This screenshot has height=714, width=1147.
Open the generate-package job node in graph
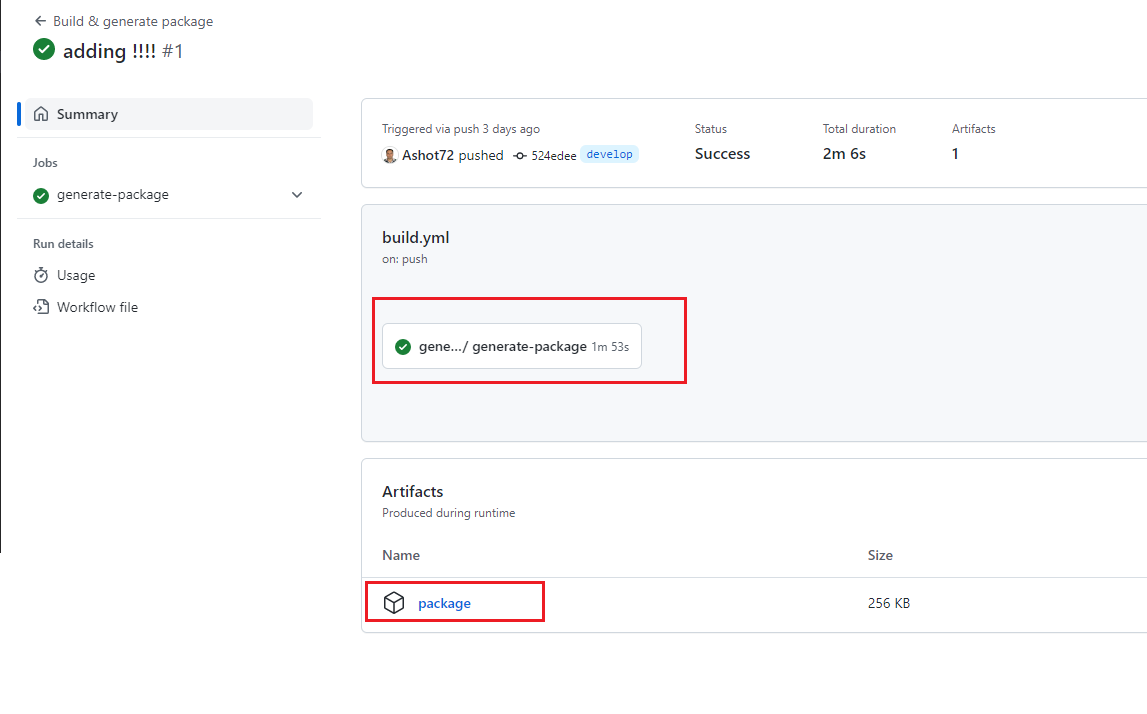[x=511, y=346]
